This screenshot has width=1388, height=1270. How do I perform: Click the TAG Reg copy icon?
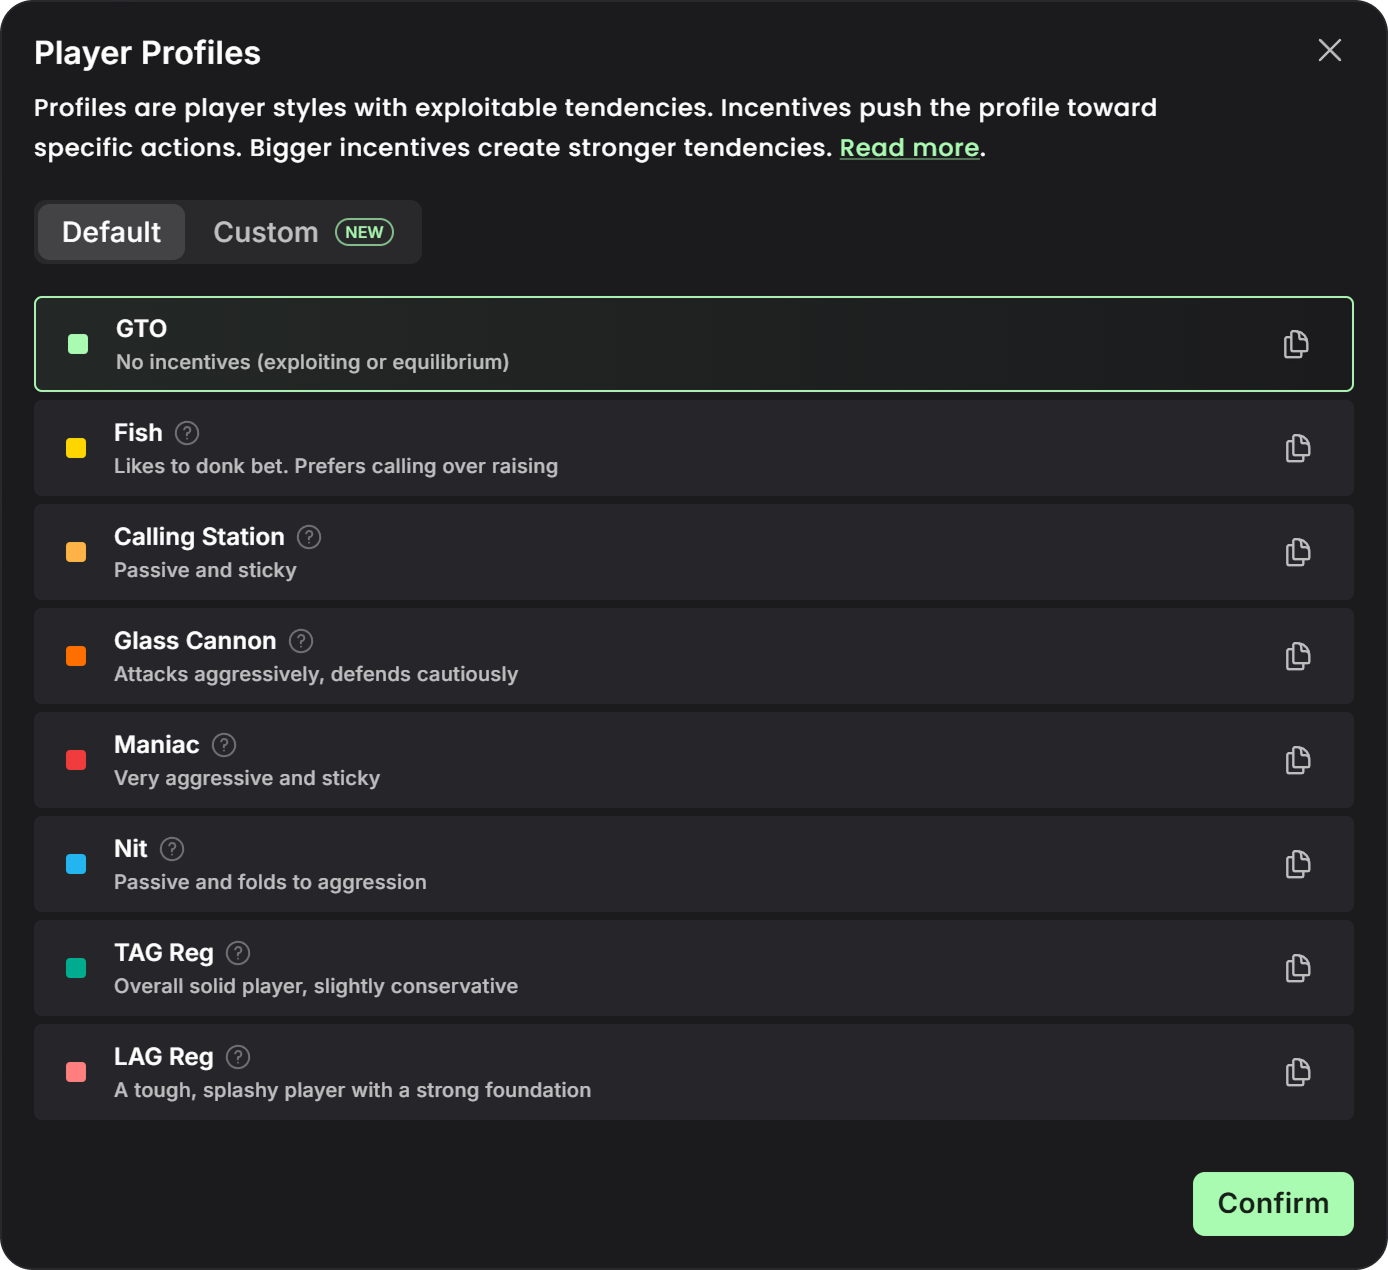click(1297, 968)
